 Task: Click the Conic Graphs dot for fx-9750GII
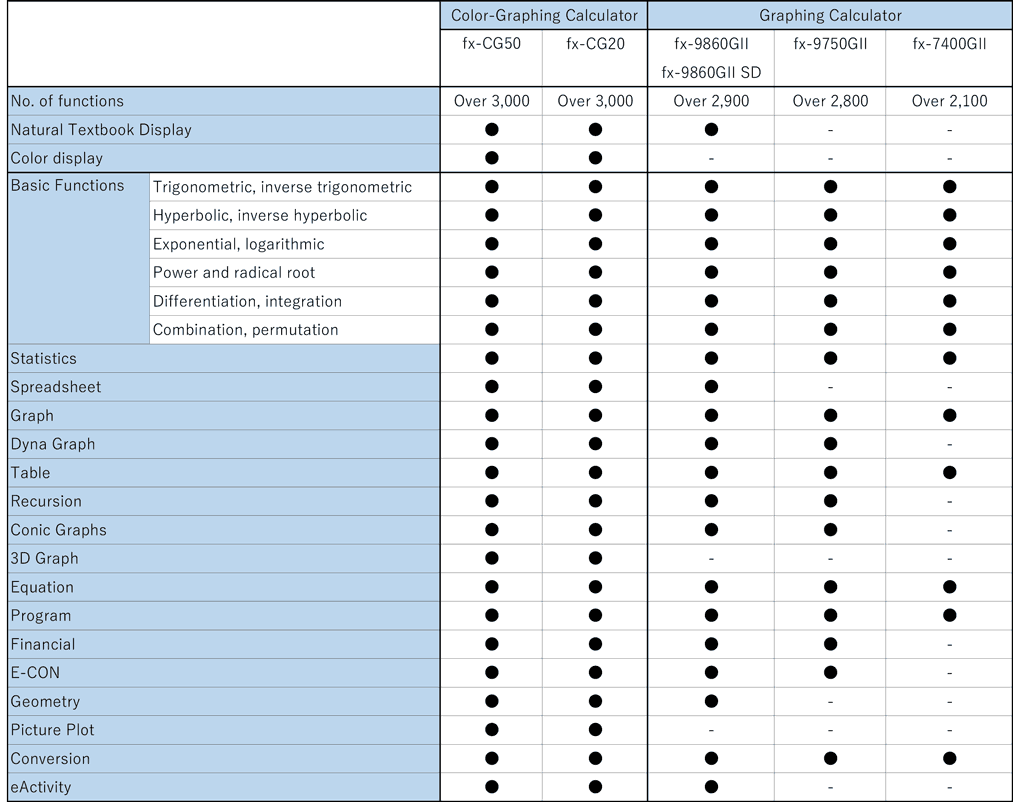click(830, 530)
